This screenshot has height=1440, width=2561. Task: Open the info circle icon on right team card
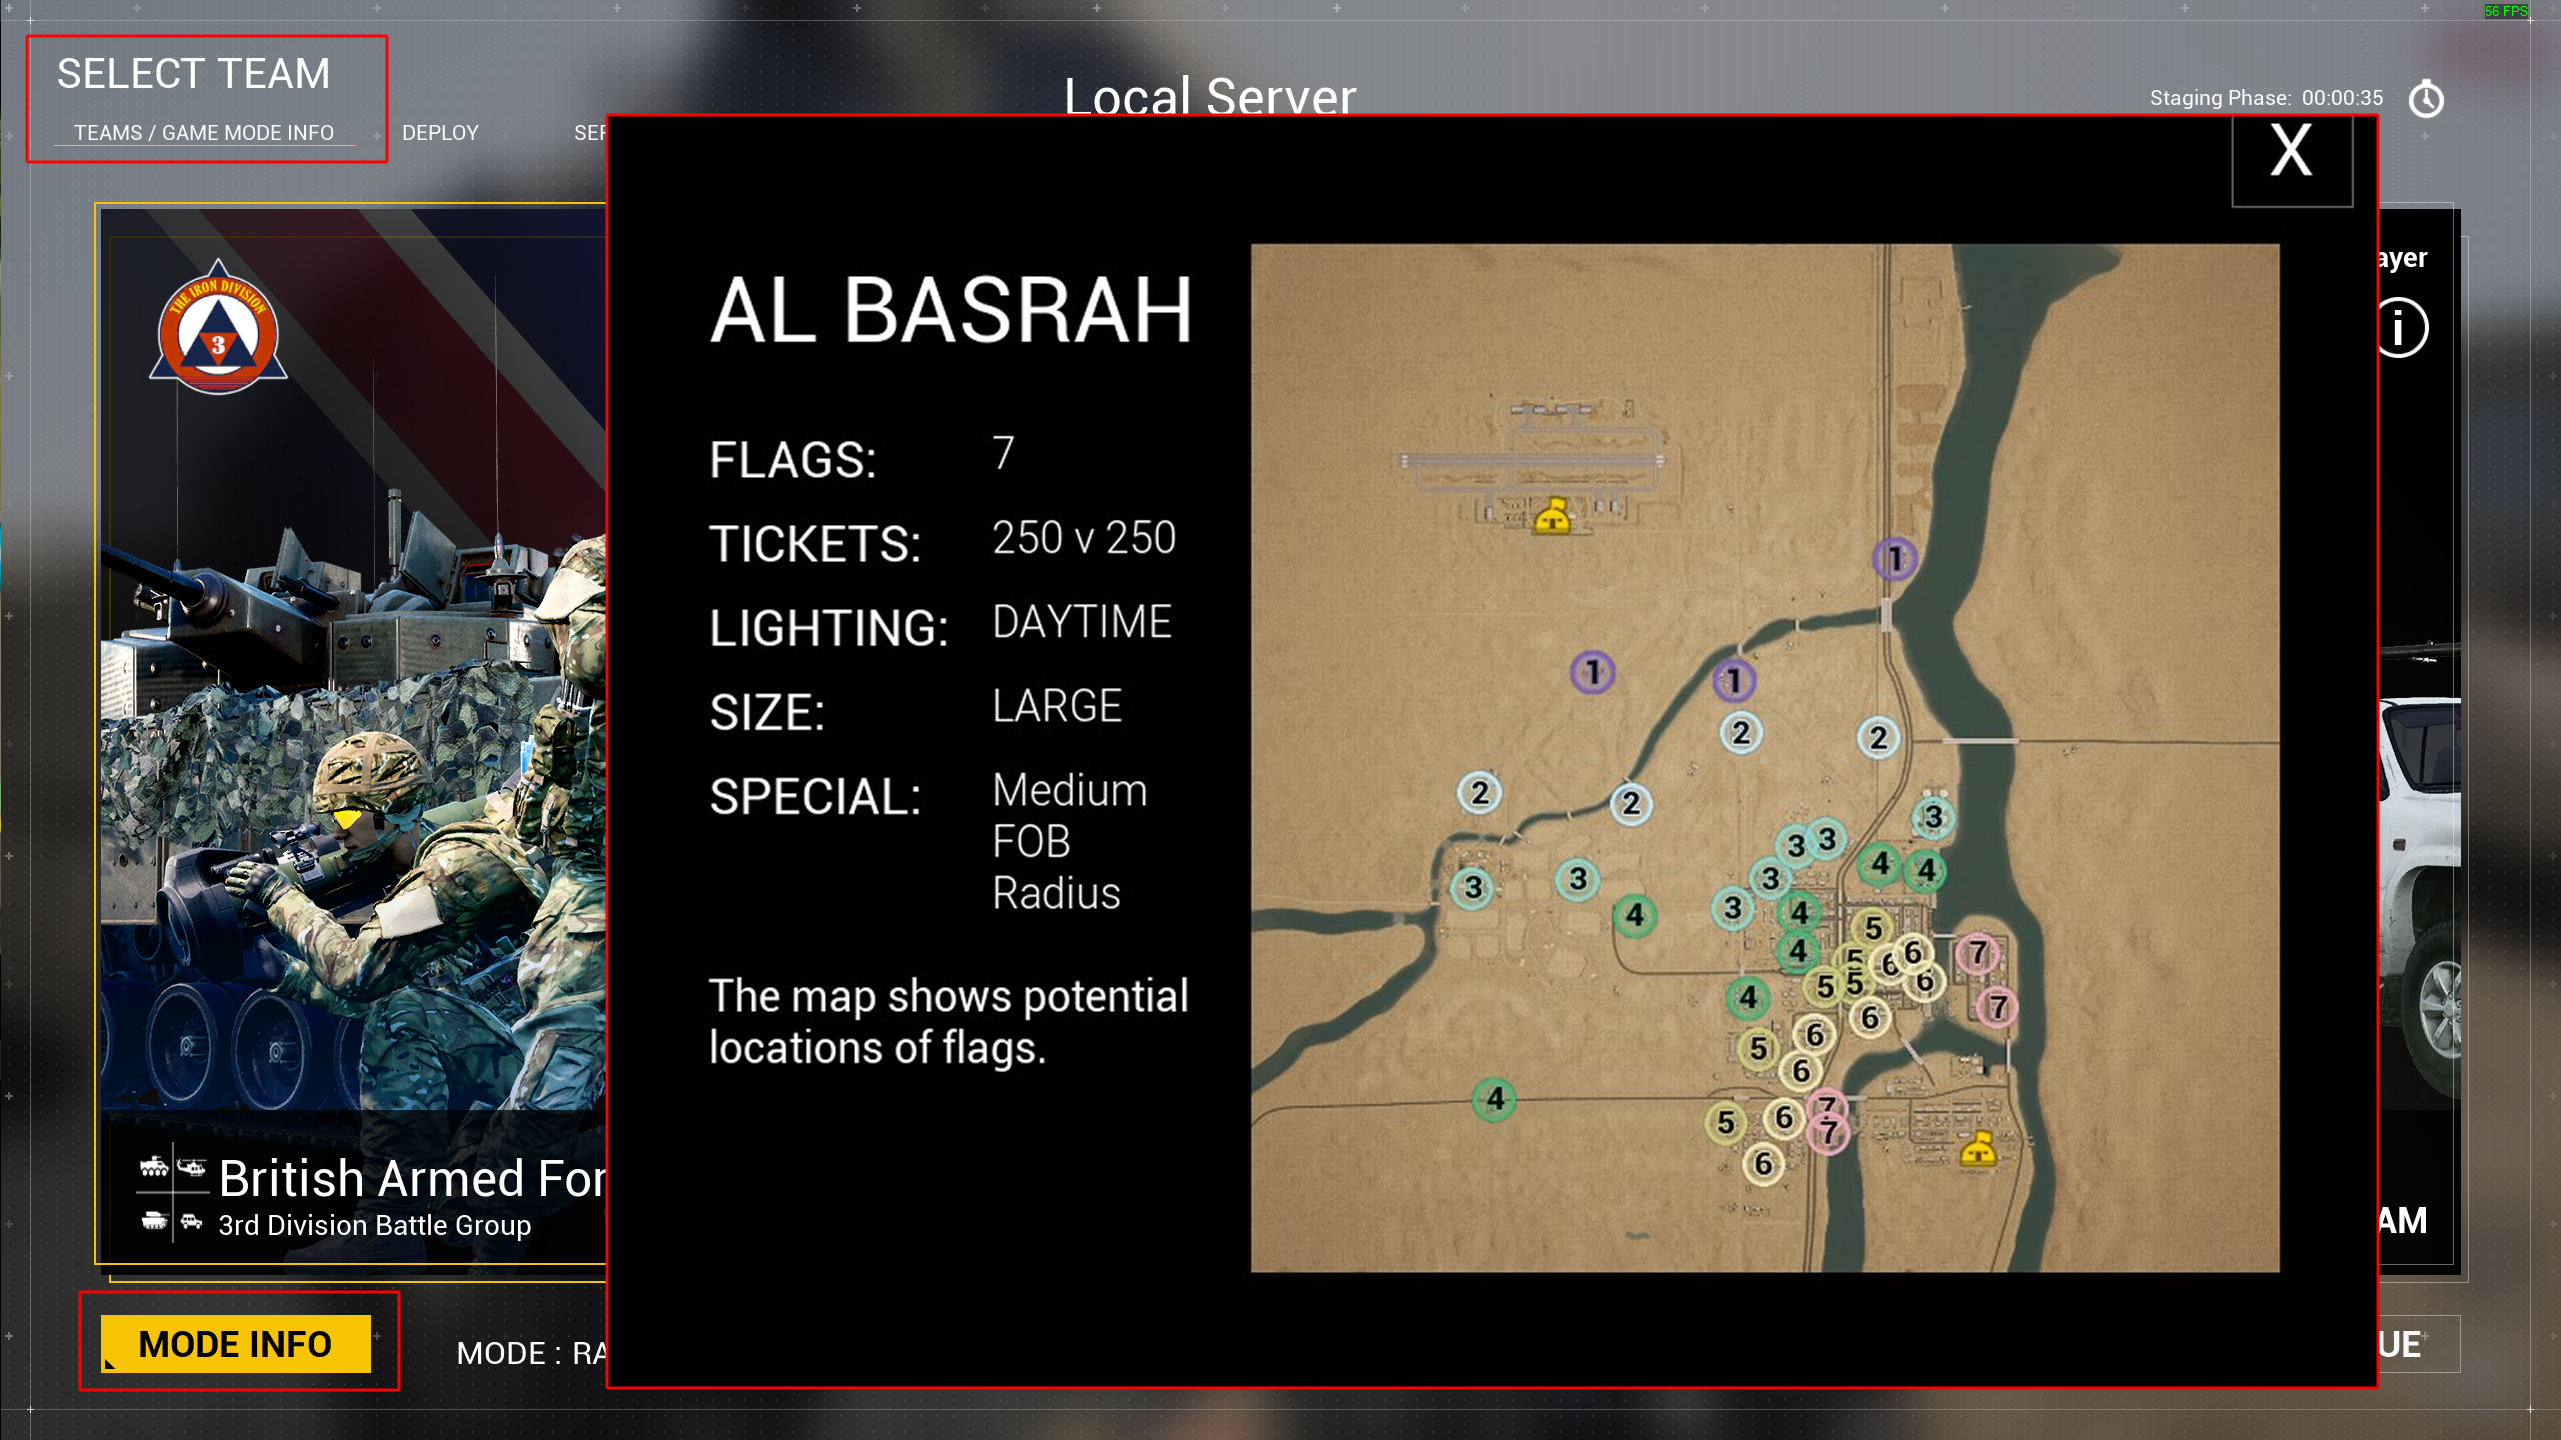pyautogui.click(x=2401, y=327)
